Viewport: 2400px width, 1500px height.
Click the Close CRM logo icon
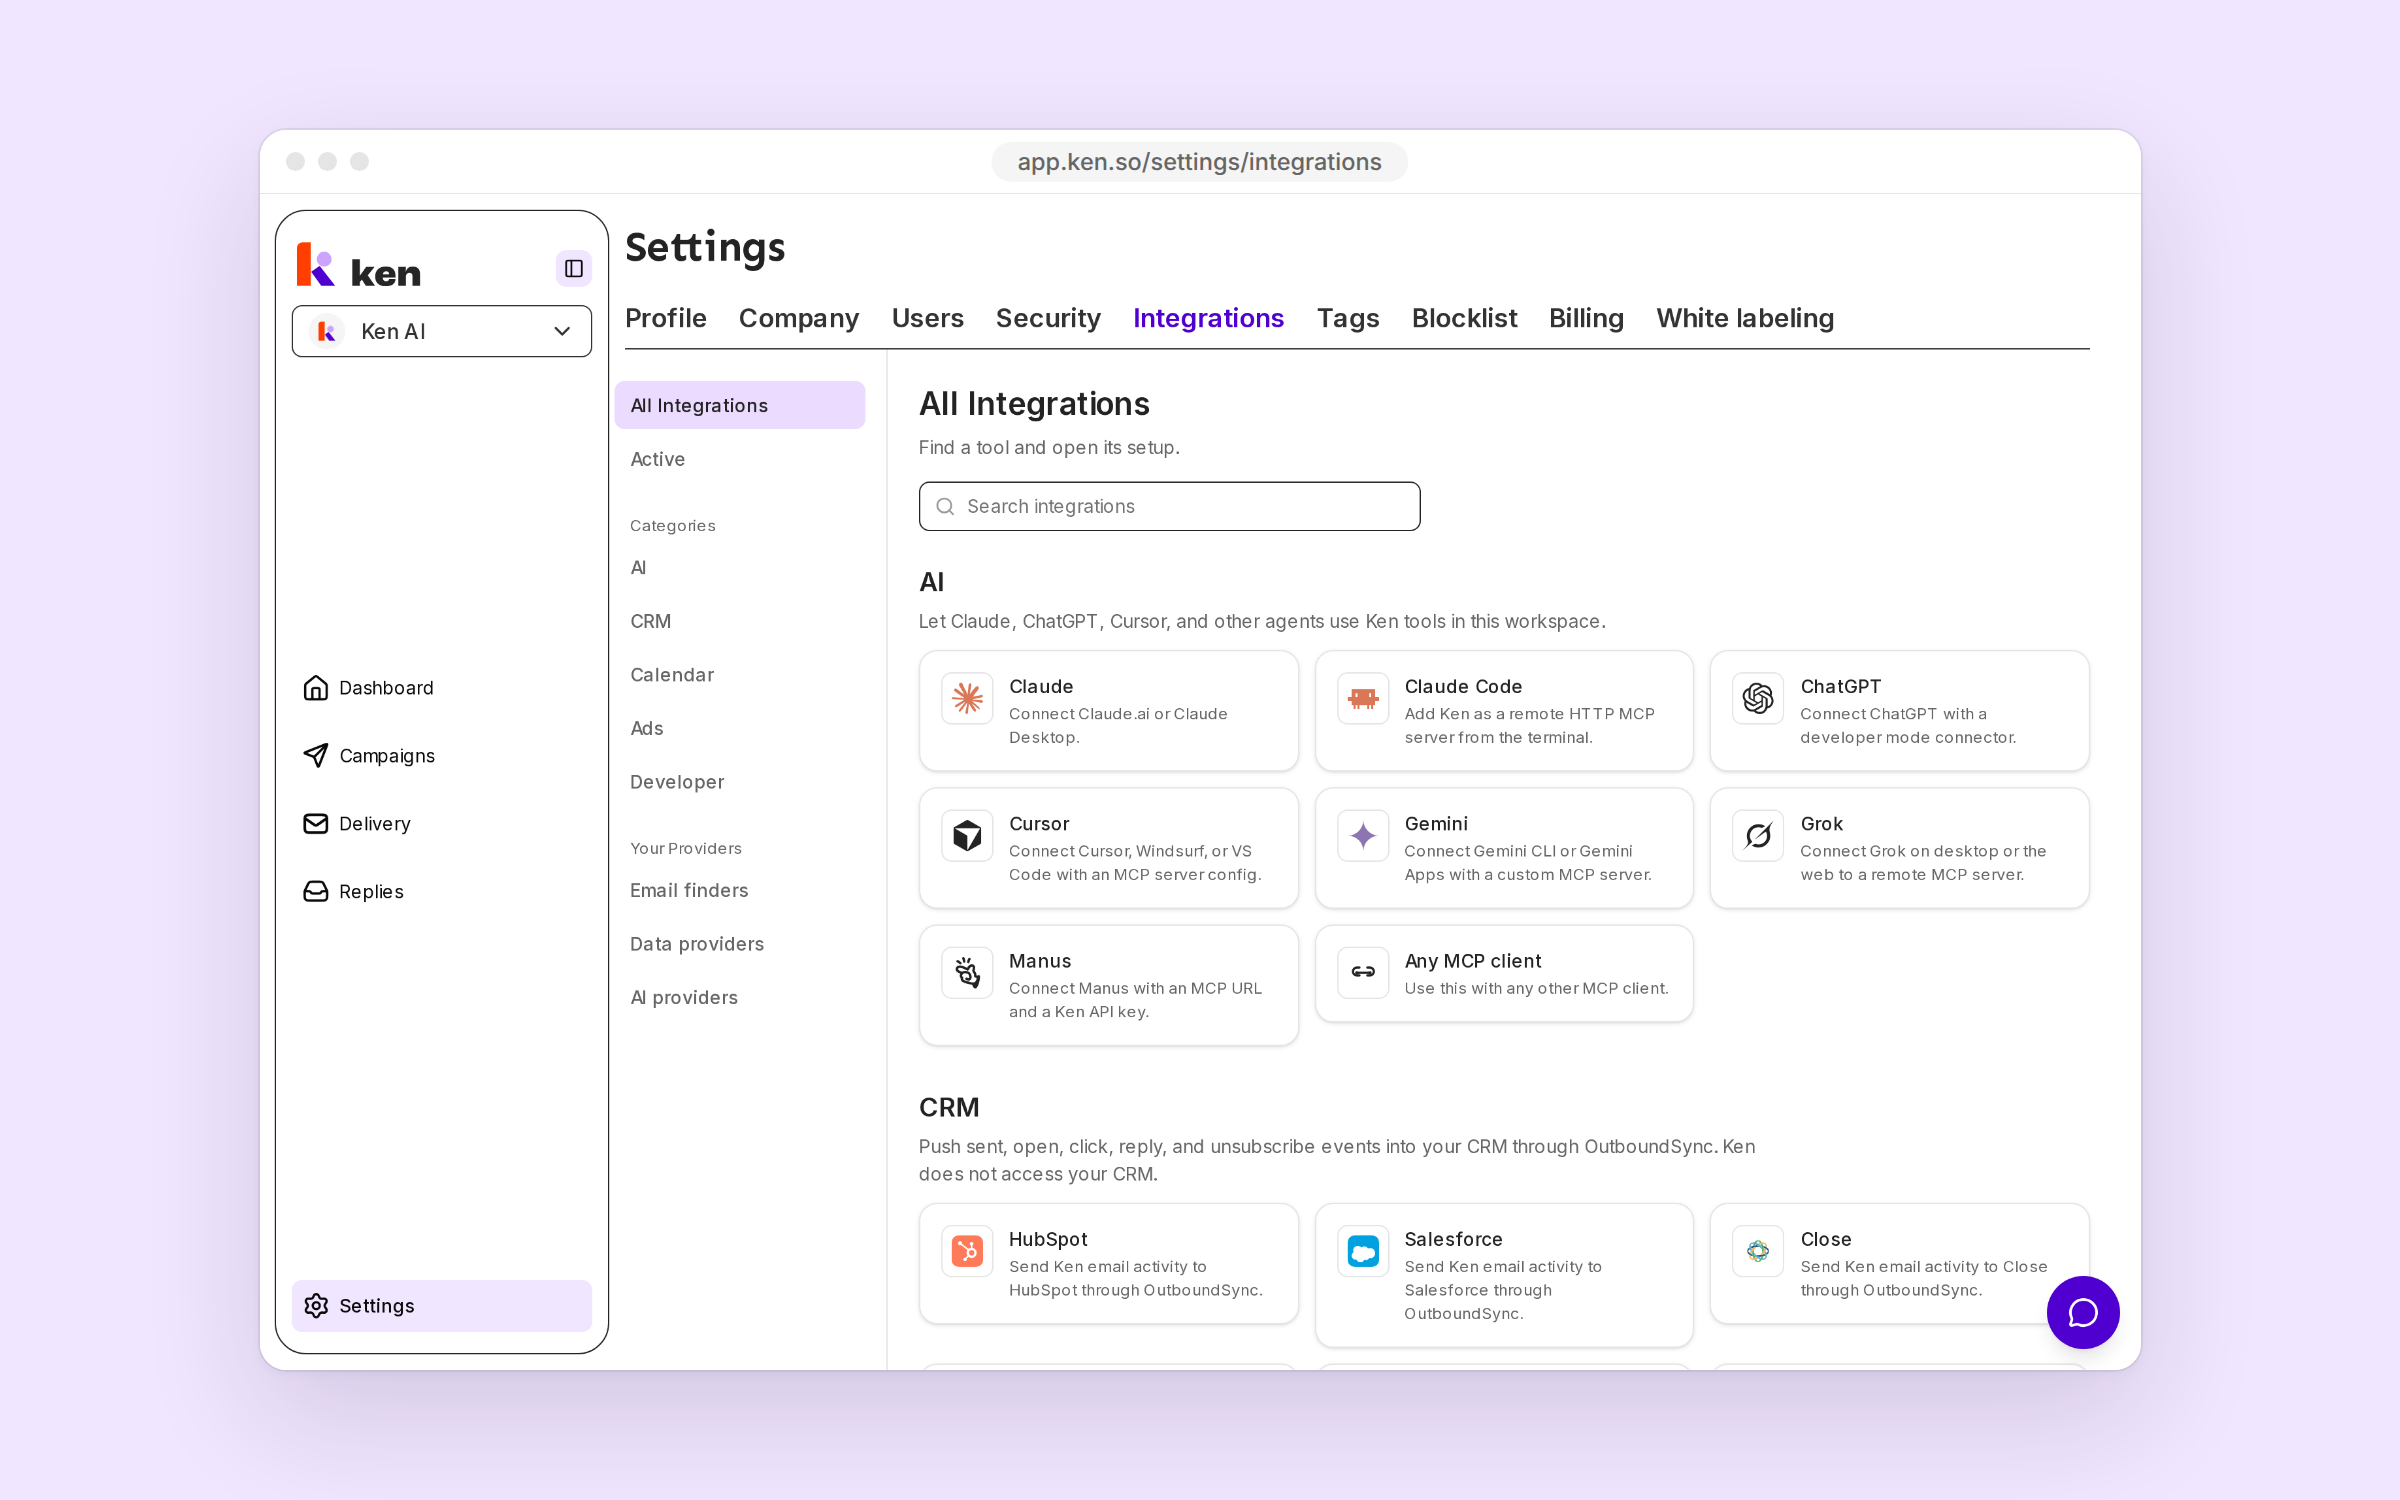(x=1758, y=1251)
